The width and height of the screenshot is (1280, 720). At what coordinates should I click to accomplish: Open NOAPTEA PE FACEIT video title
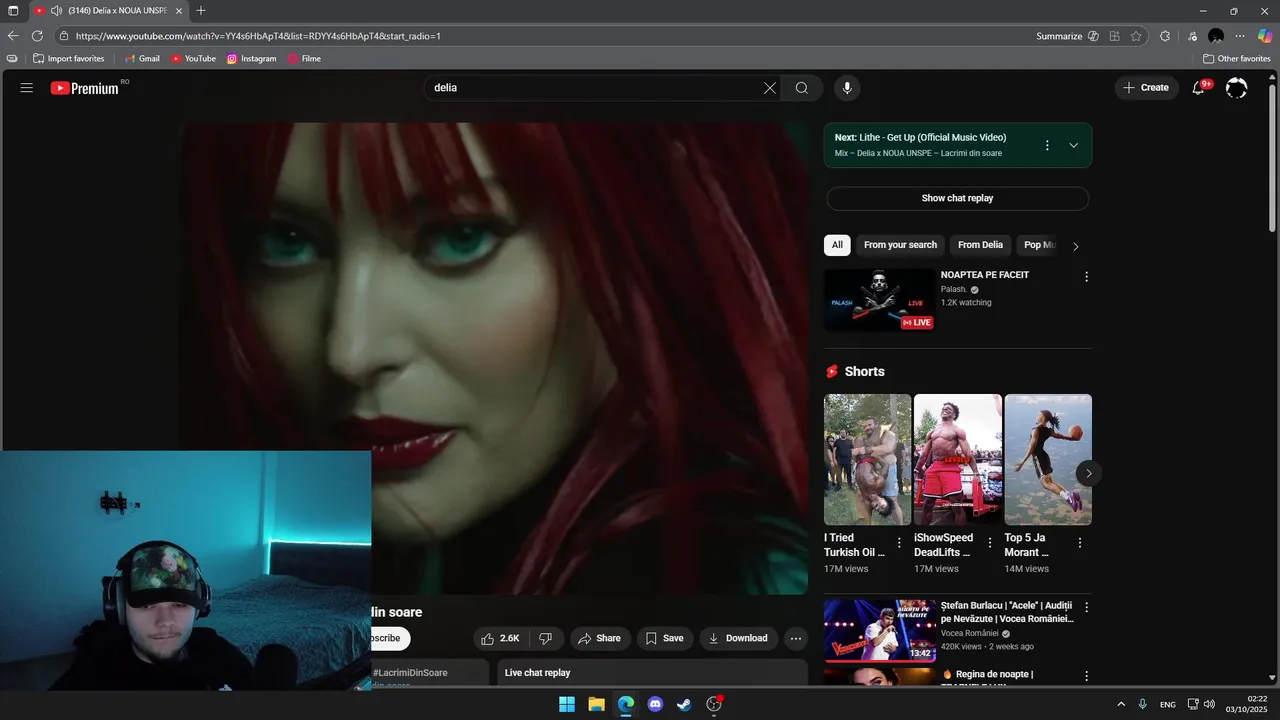coord(985,275)
